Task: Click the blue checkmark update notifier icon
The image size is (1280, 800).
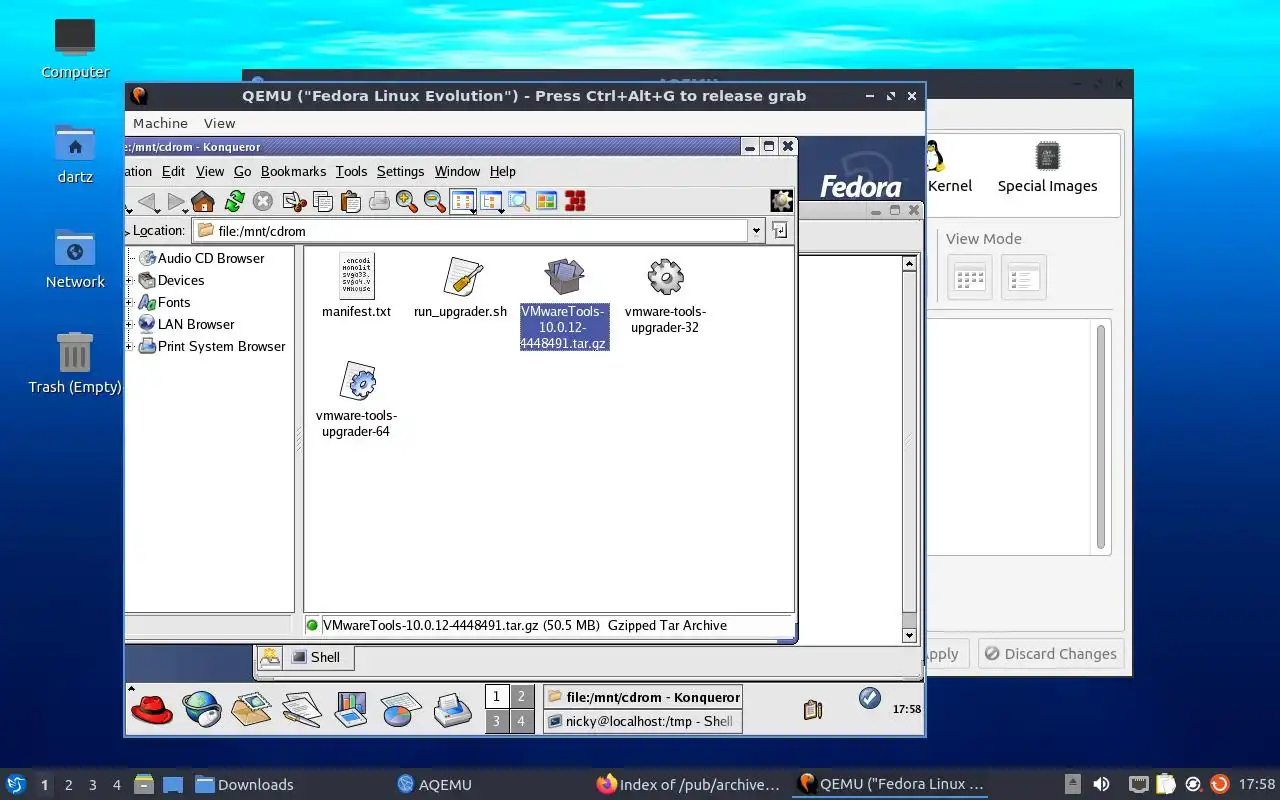Action: (x=870, y=697)
